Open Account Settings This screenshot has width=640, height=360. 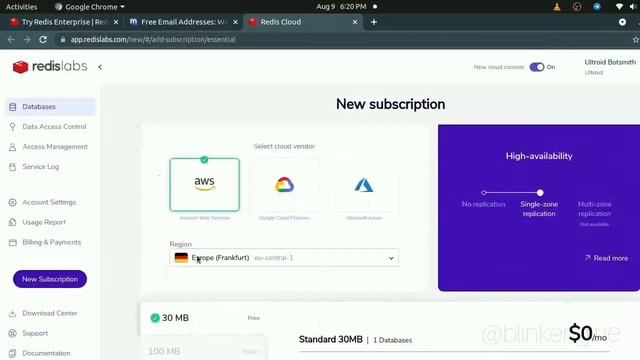pyautogui.click(x=49, y=202)
